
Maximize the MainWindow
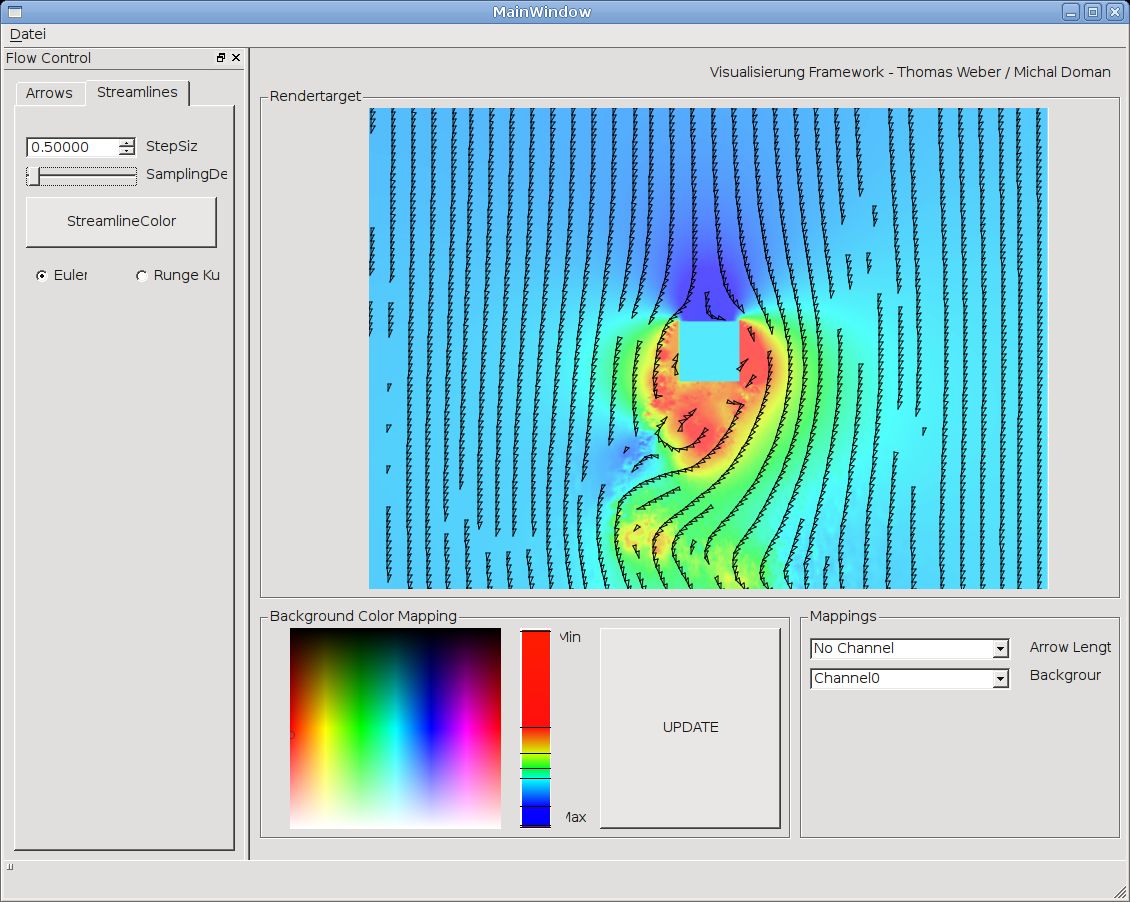pos(1093,12)
